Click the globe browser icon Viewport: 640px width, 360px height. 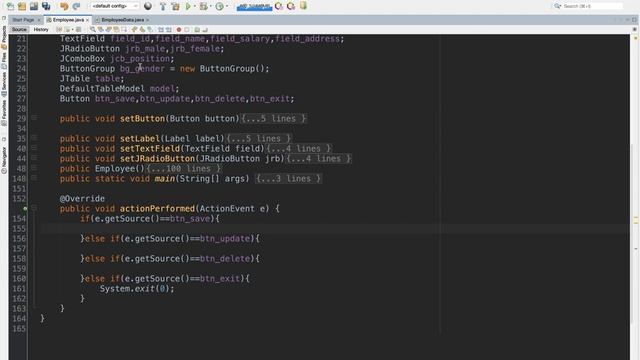[148, 6]
